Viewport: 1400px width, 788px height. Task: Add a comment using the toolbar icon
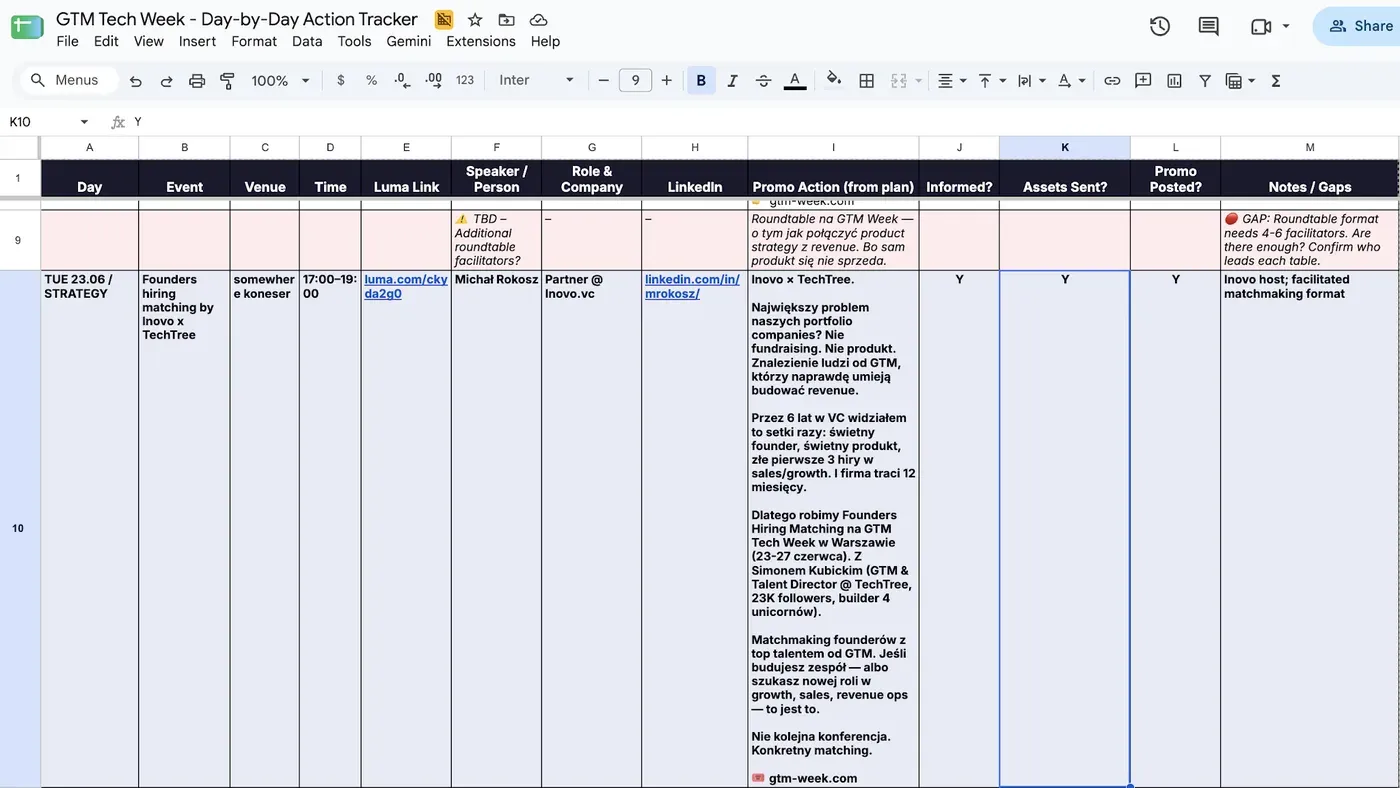coord(1143,80)
